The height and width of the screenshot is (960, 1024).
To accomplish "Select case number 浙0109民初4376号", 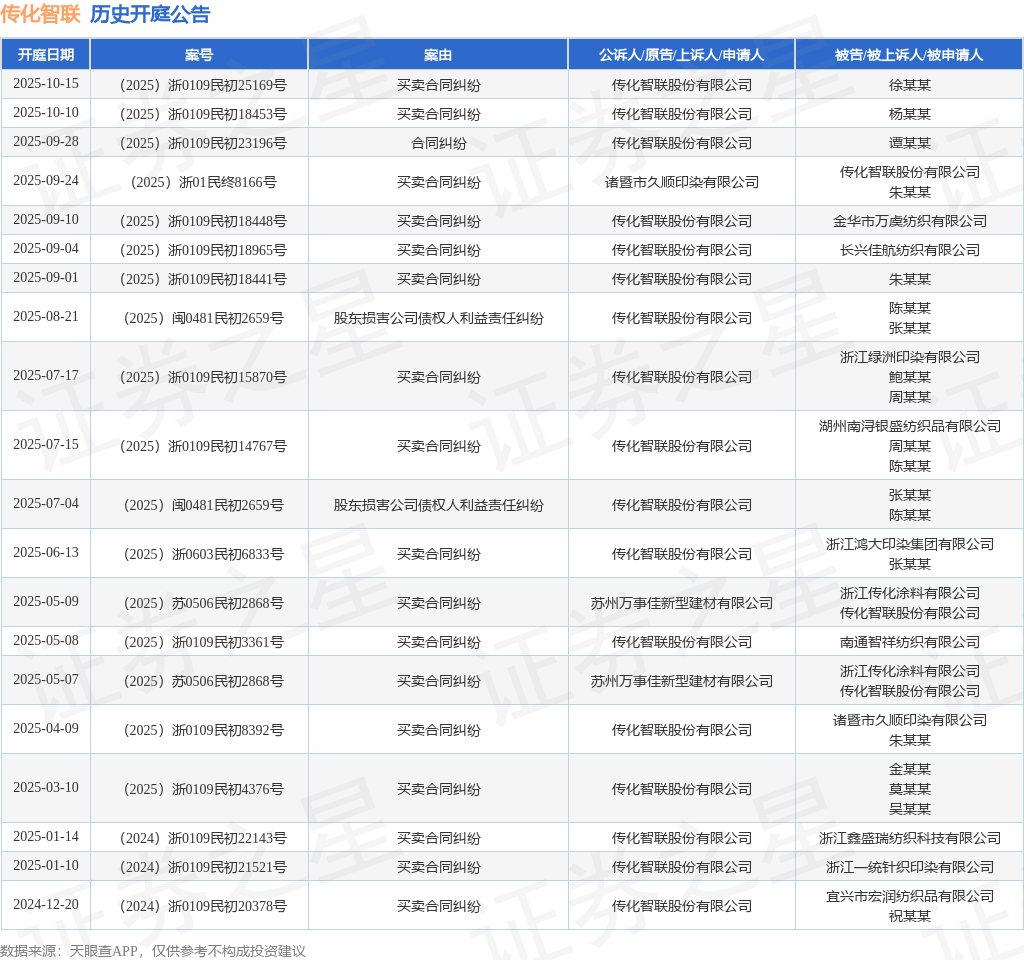I will point(203,789).
